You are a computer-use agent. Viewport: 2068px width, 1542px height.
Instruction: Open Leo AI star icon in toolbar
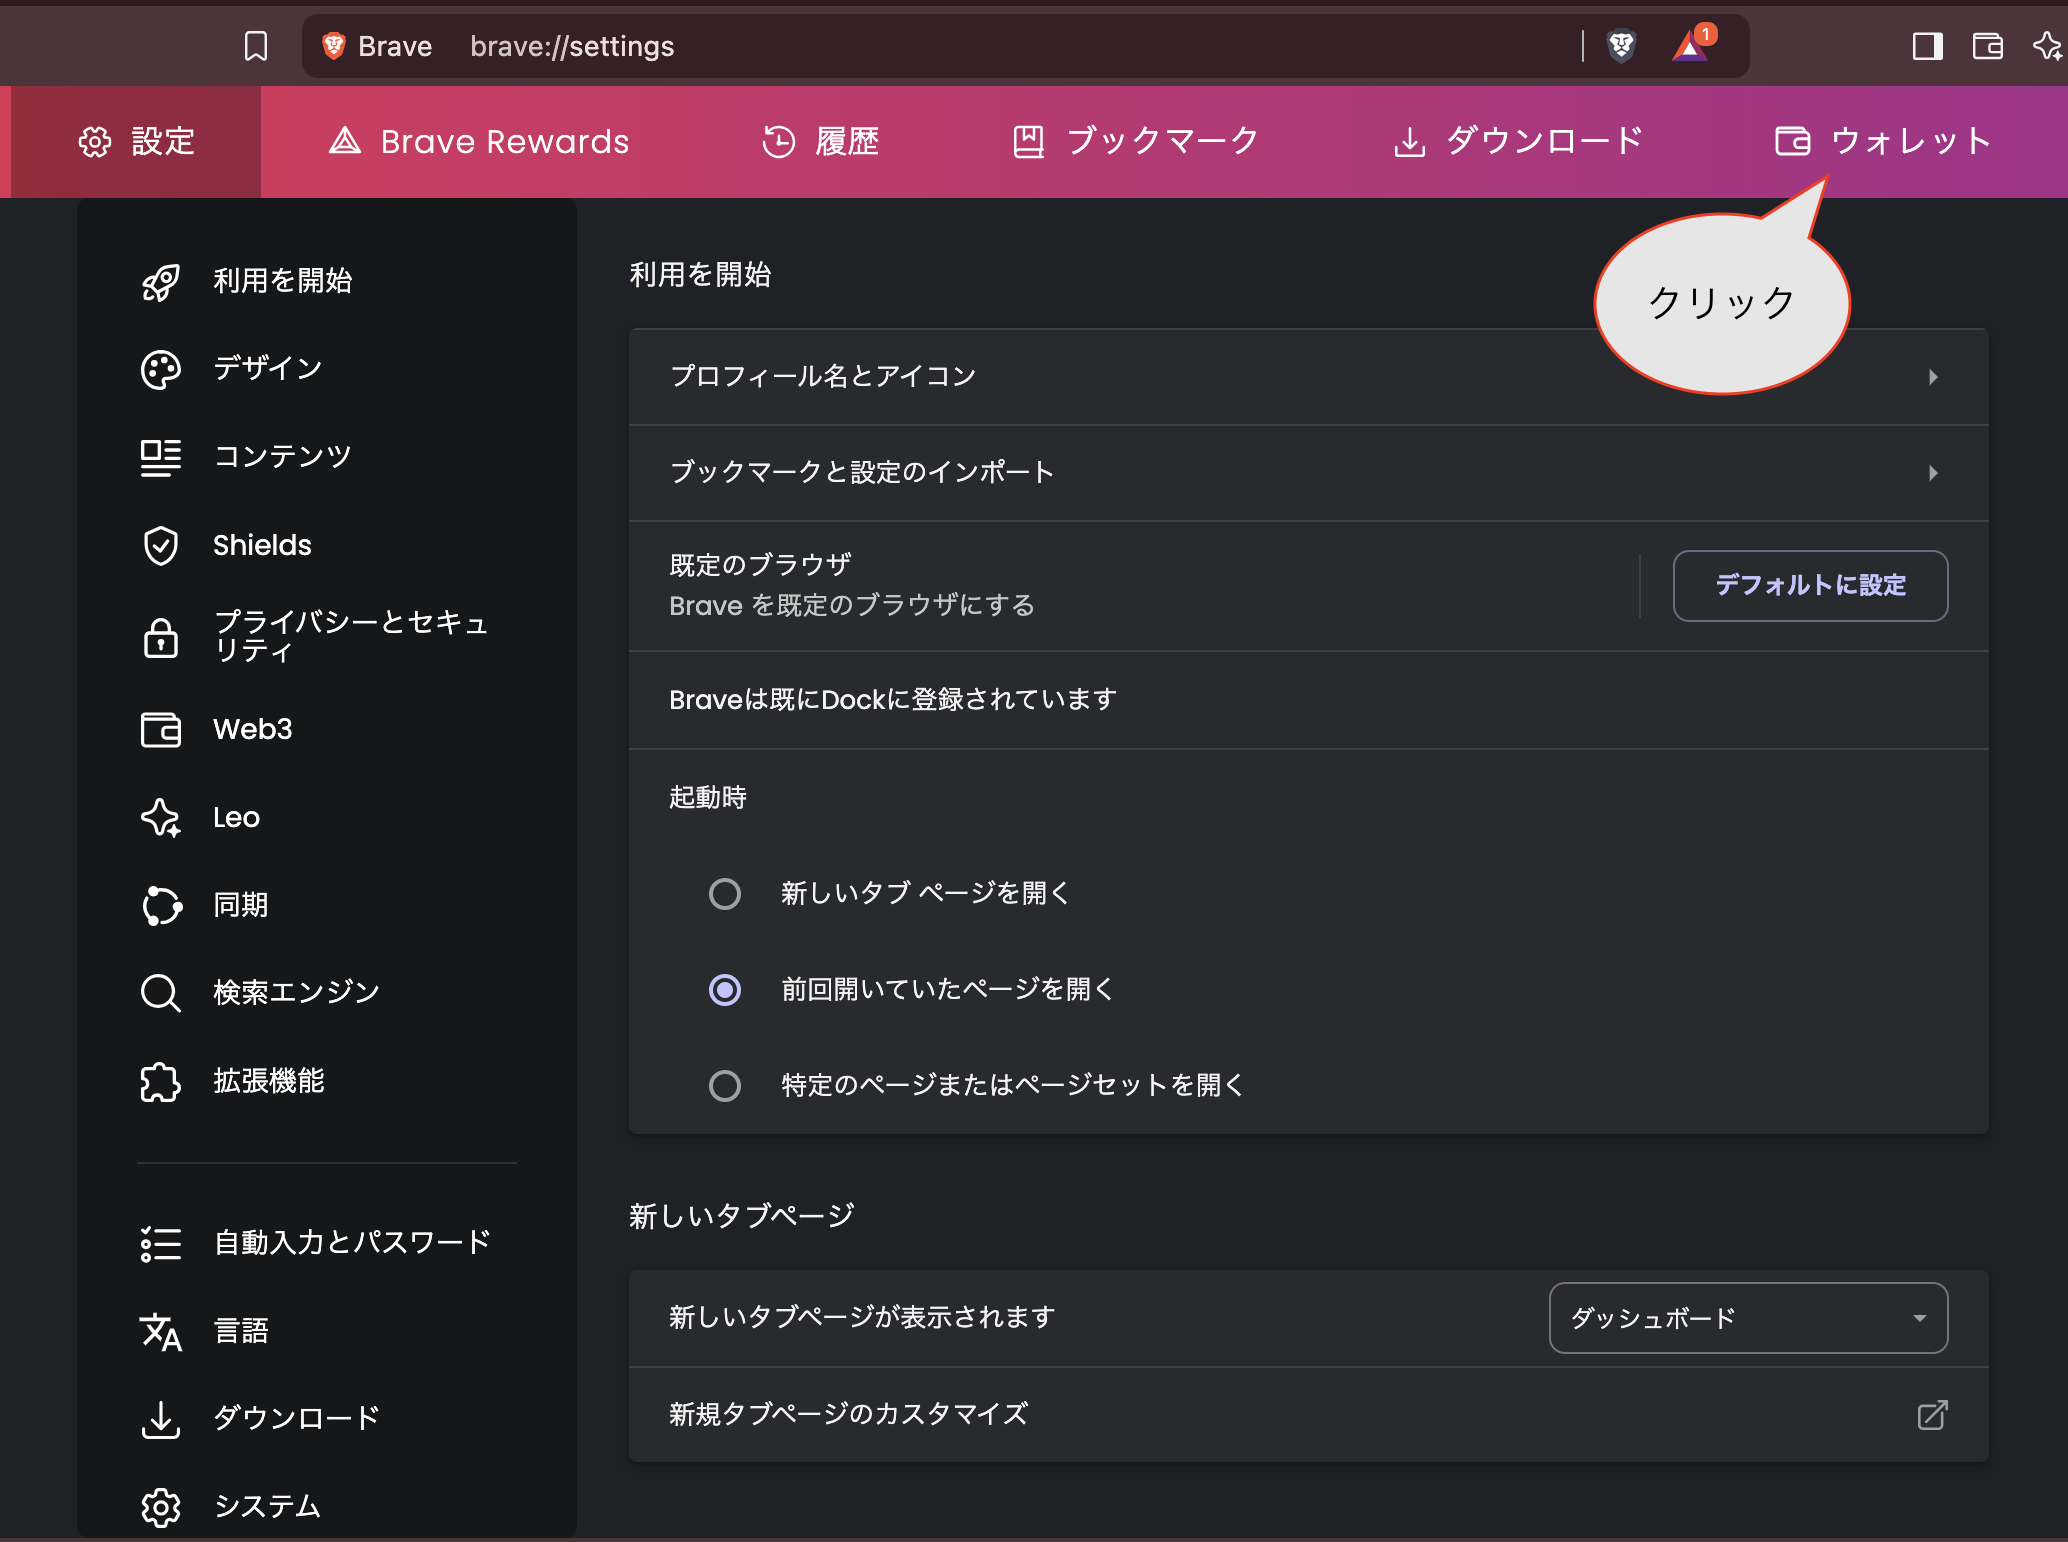coord(2047,46)
